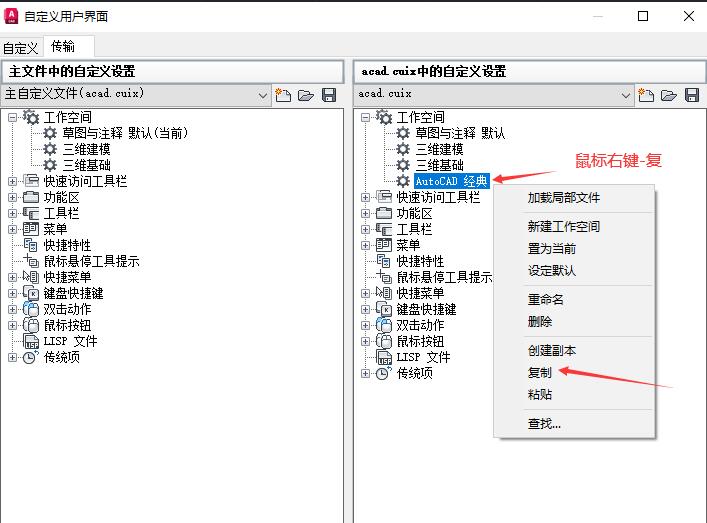Image resolution: width=707 pixels, height=523 pixels.
Task: Switch to 传输 tab
Action: tap(69, 46)
